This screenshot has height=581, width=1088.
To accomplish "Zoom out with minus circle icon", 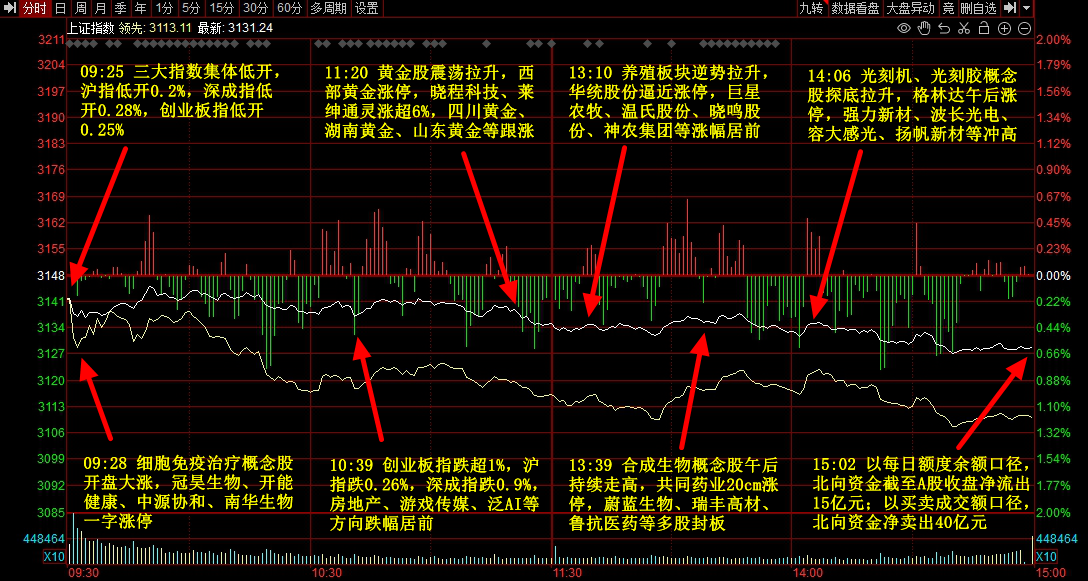I will (1024, 28).
